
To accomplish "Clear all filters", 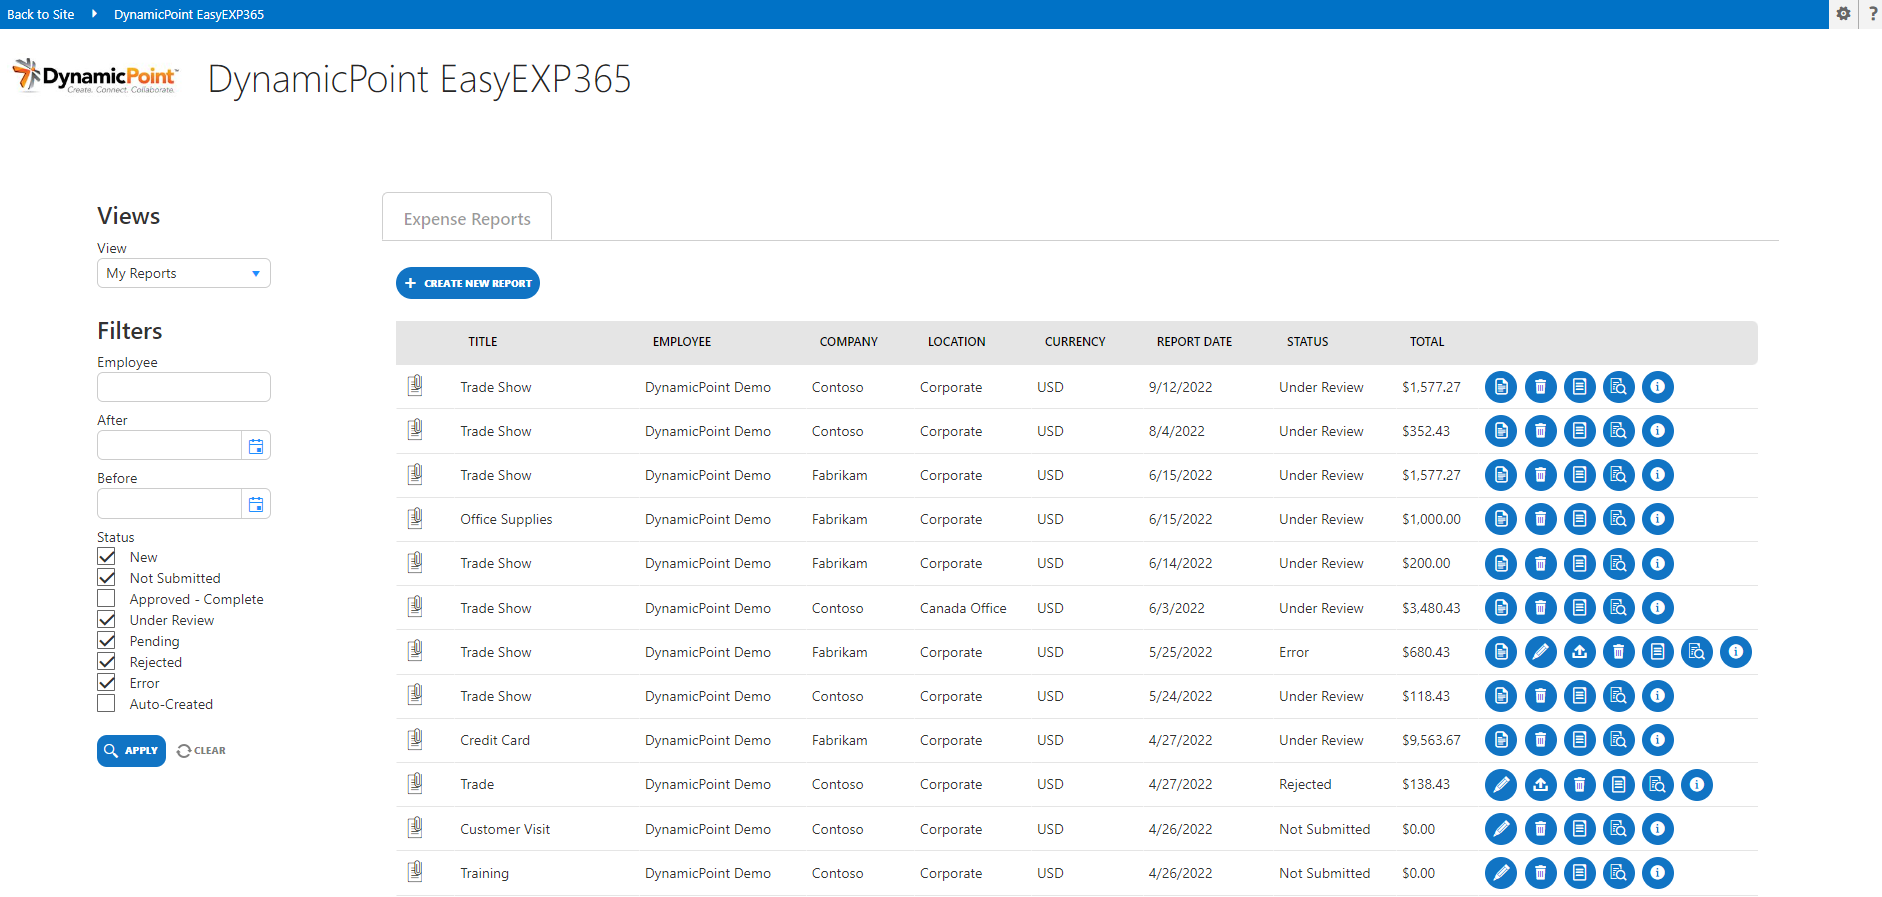I will point(201,751).
